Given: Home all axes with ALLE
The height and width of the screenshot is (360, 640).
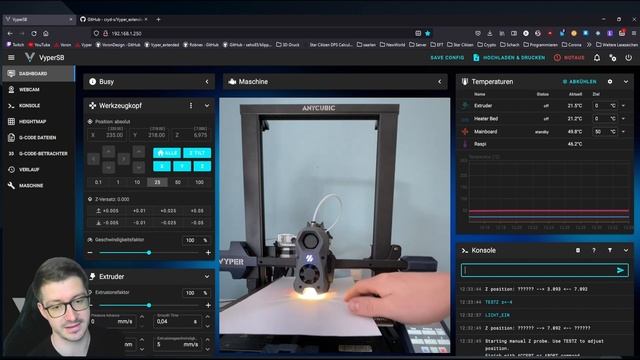Looking at the screenshot, I should click(x=167, y=153).
